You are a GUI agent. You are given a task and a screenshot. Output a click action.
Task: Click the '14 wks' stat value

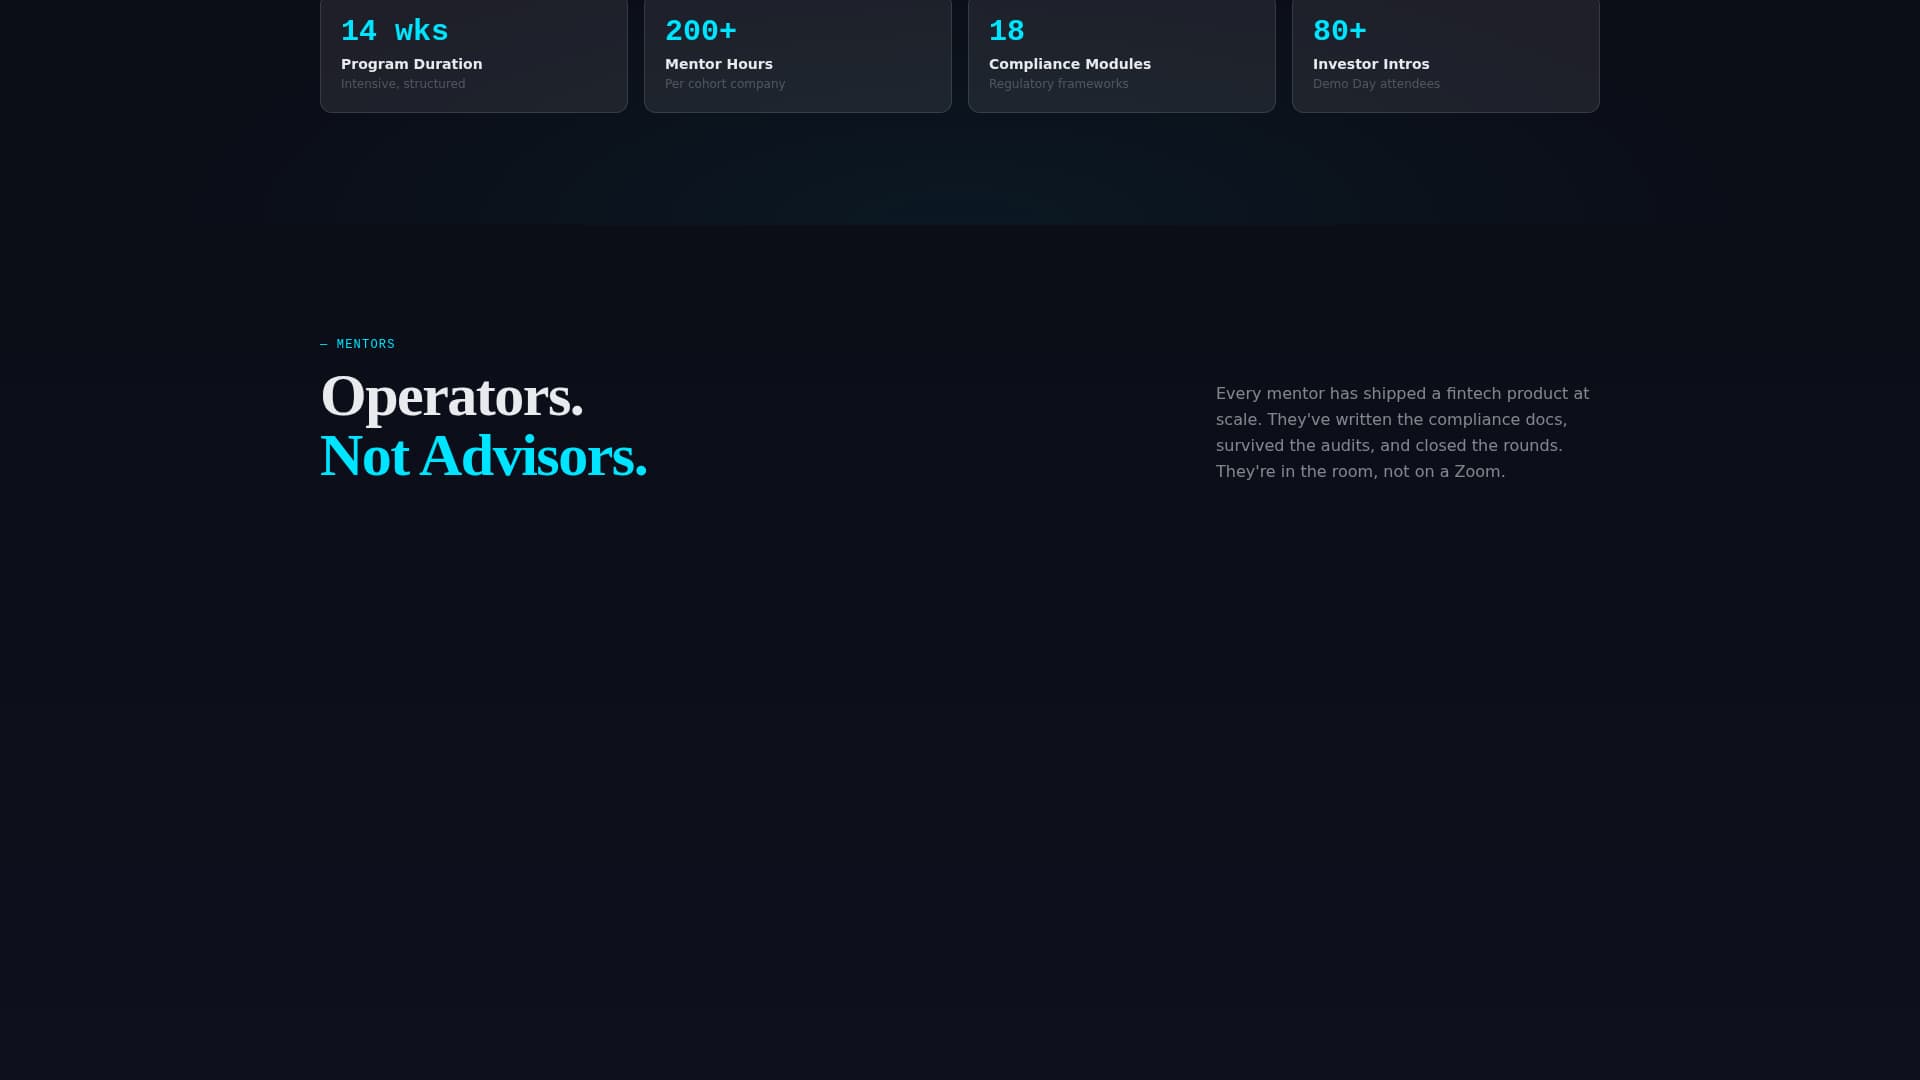394,32
